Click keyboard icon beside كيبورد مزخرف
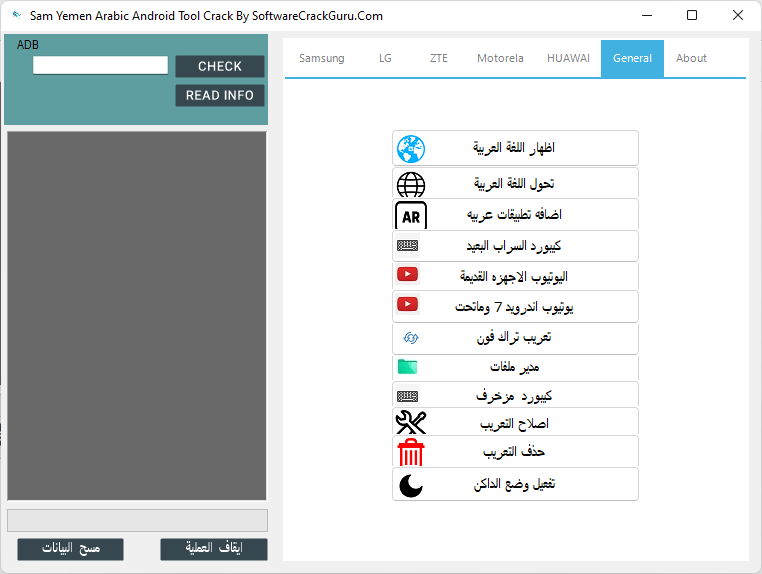Image resolution: width=762 pixels, height=574 pixels. [x=407, y=397]
